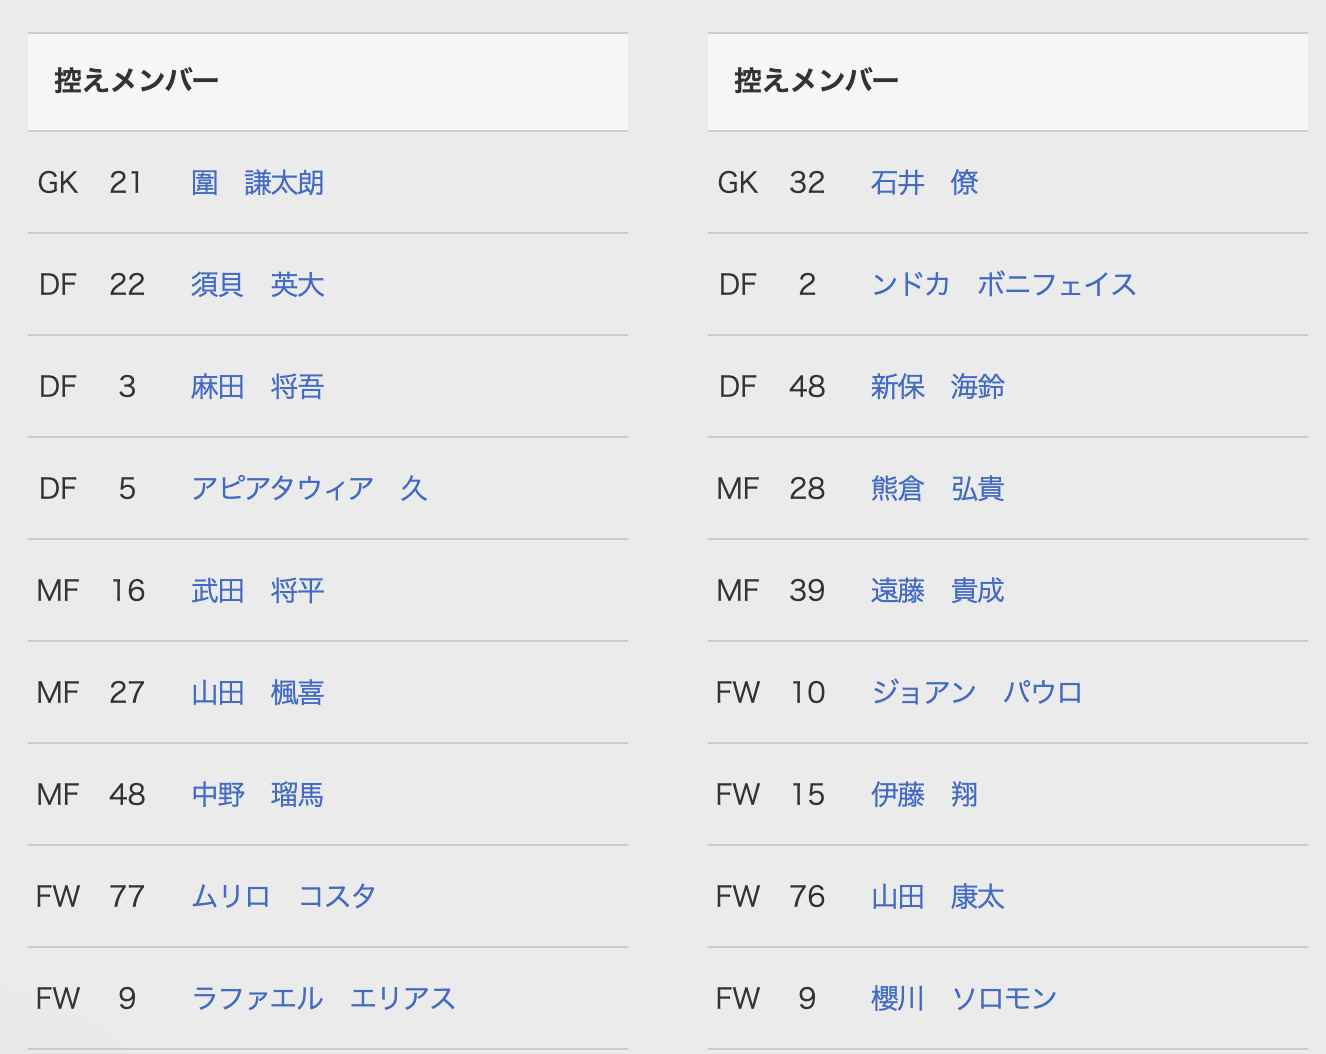
Task: Open ラファエル エリアス profile
Action: point(323,999)
